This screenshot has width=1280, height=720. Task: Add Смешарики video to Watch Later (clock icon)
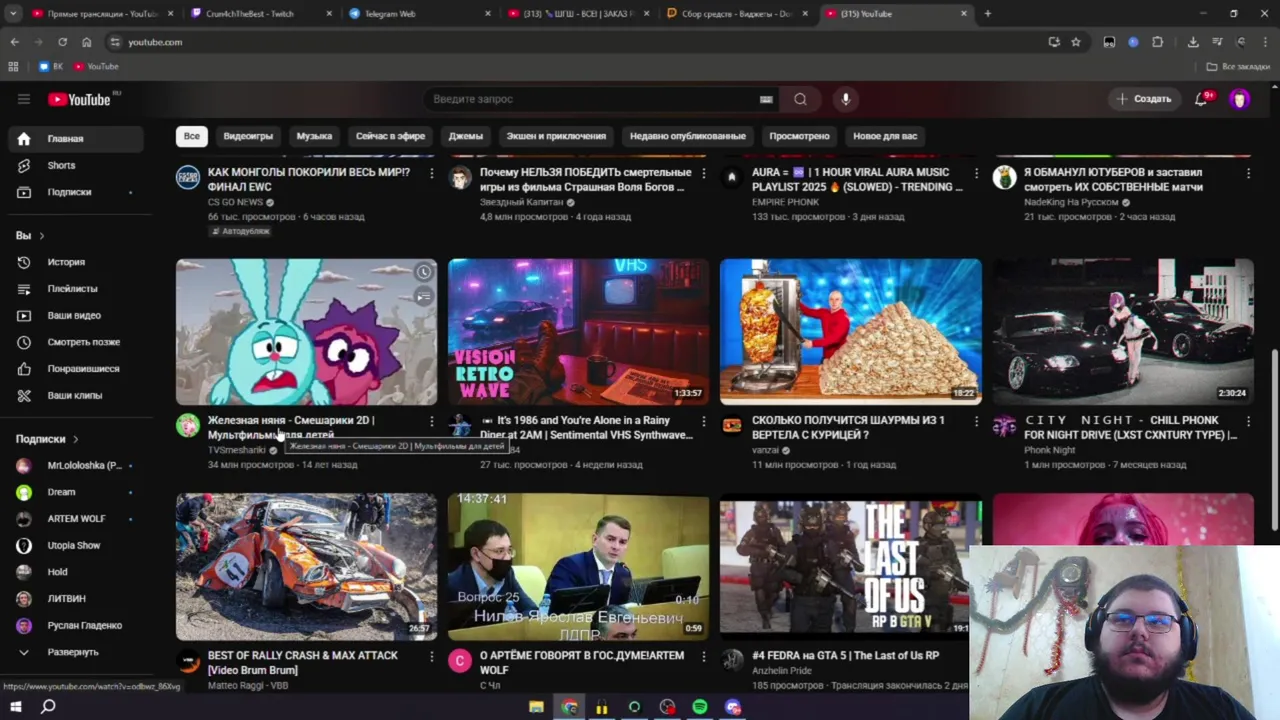424,272
